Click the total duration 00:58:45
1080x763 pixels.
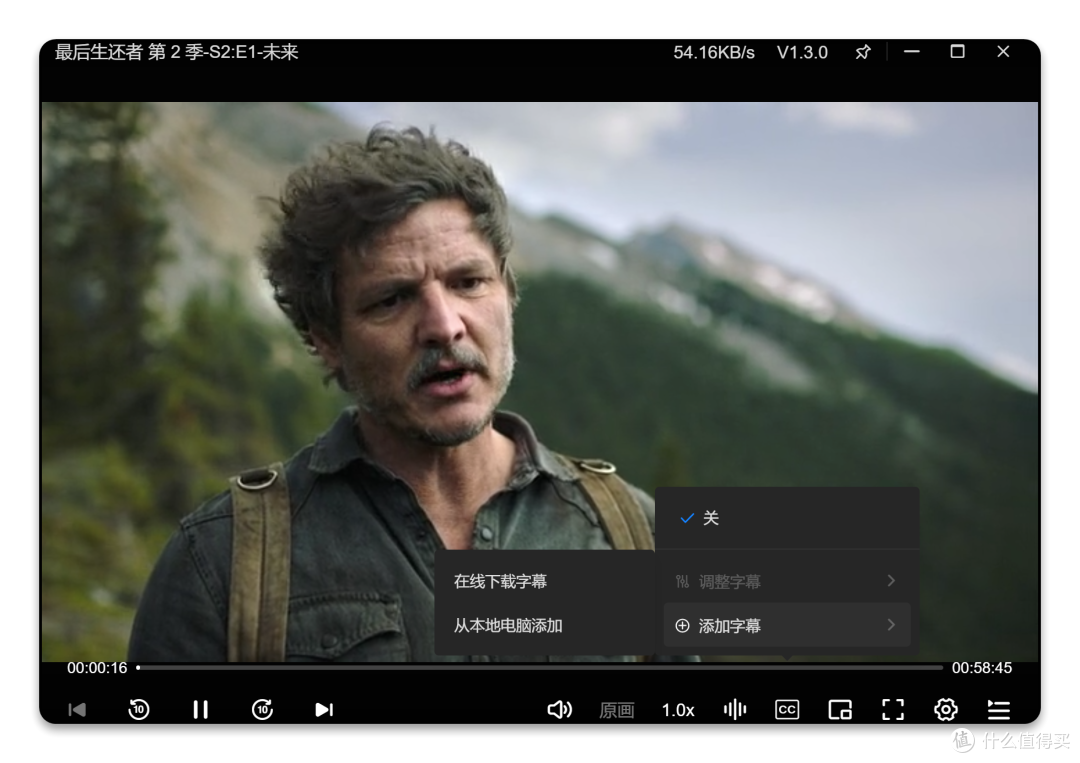pyautogui.click(x=982, y=668)
